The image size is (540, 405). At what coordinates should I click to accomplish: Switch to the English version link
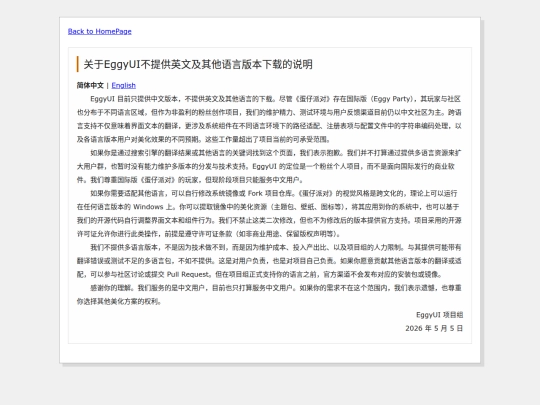tap(124, 85)
